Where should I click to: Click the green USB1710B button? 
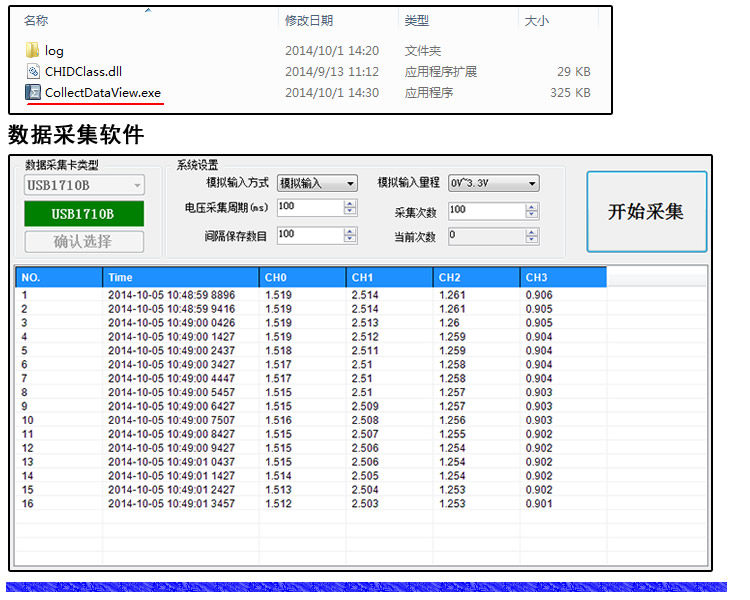pos(84,213)
